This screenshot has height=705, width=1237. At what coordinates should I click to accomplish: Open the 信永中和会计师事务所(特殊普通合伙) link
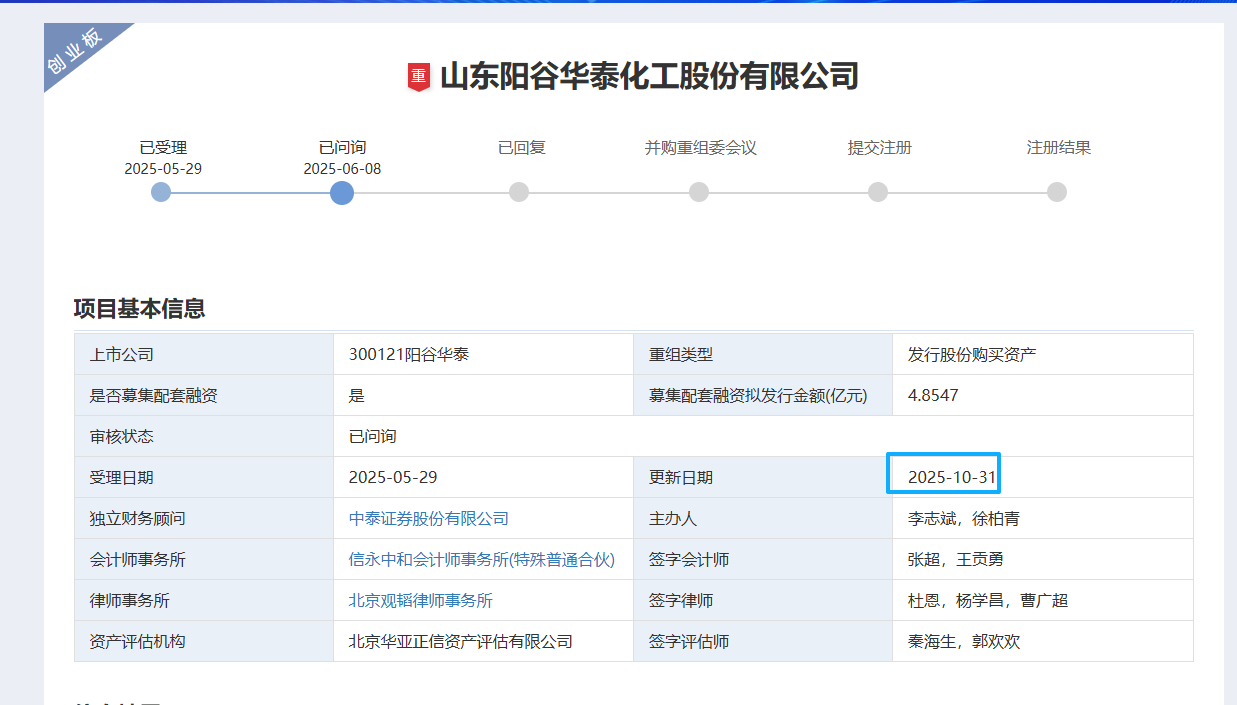pos(481,559)
